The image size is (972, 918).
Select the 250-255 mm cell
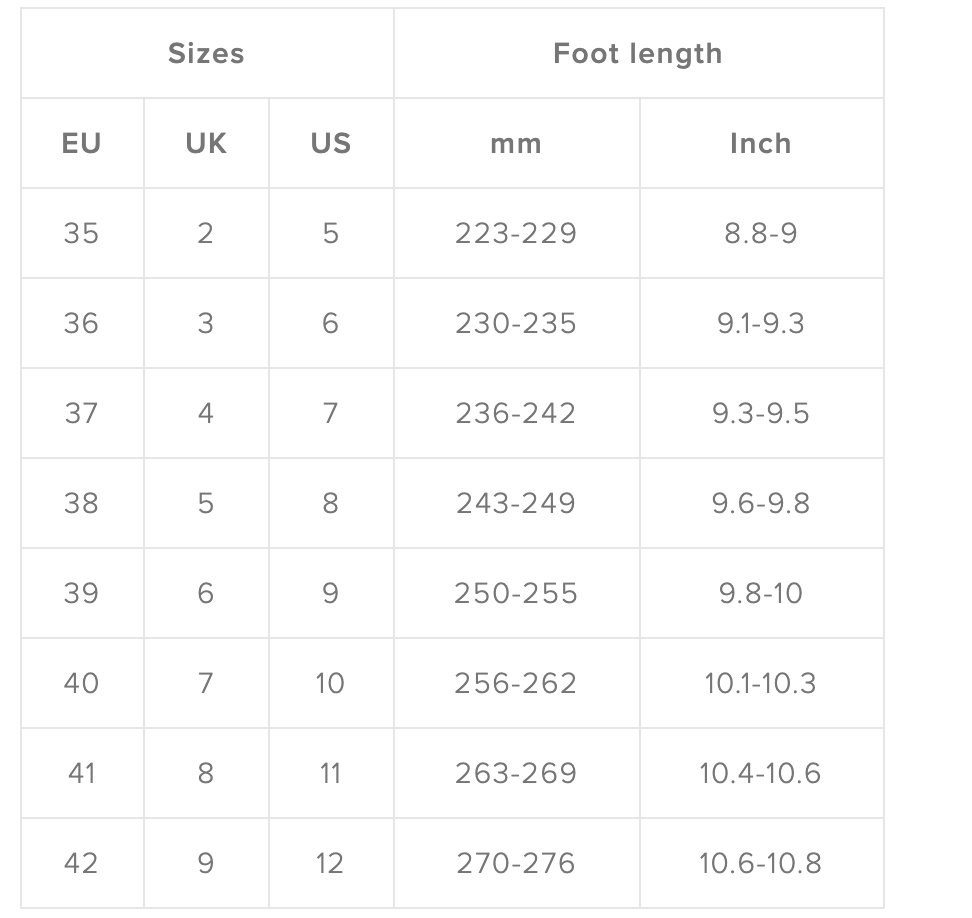516,593
